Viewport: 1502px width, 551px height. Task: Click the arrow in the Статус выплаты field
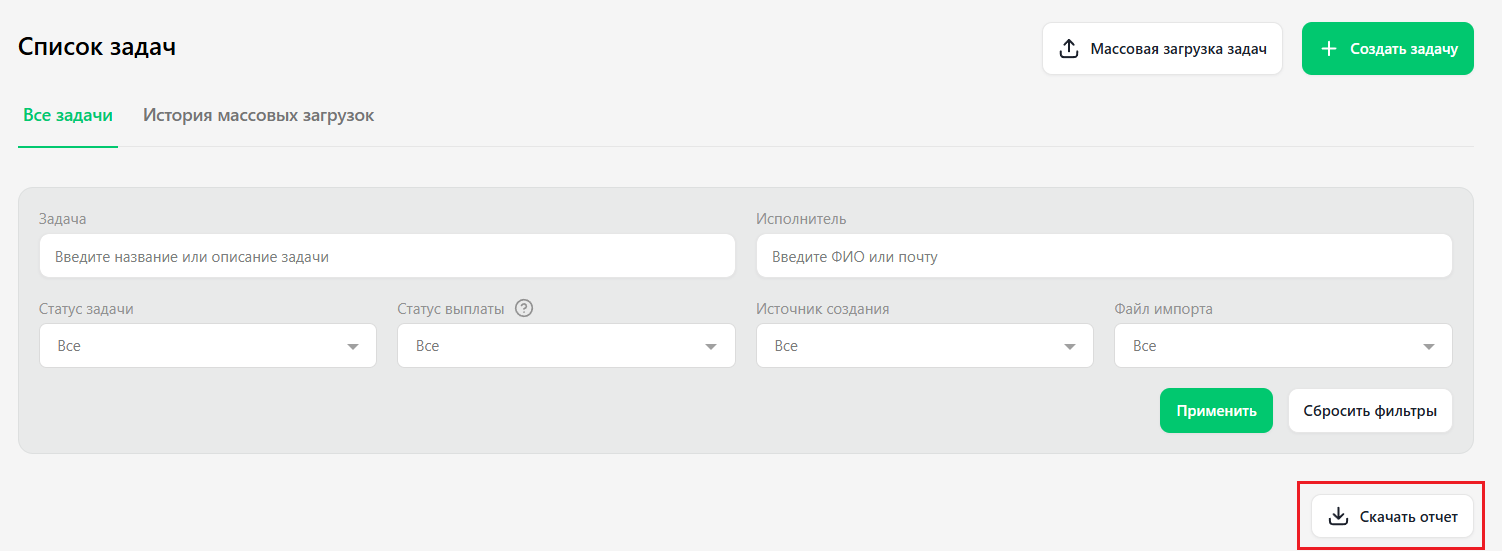711,347
